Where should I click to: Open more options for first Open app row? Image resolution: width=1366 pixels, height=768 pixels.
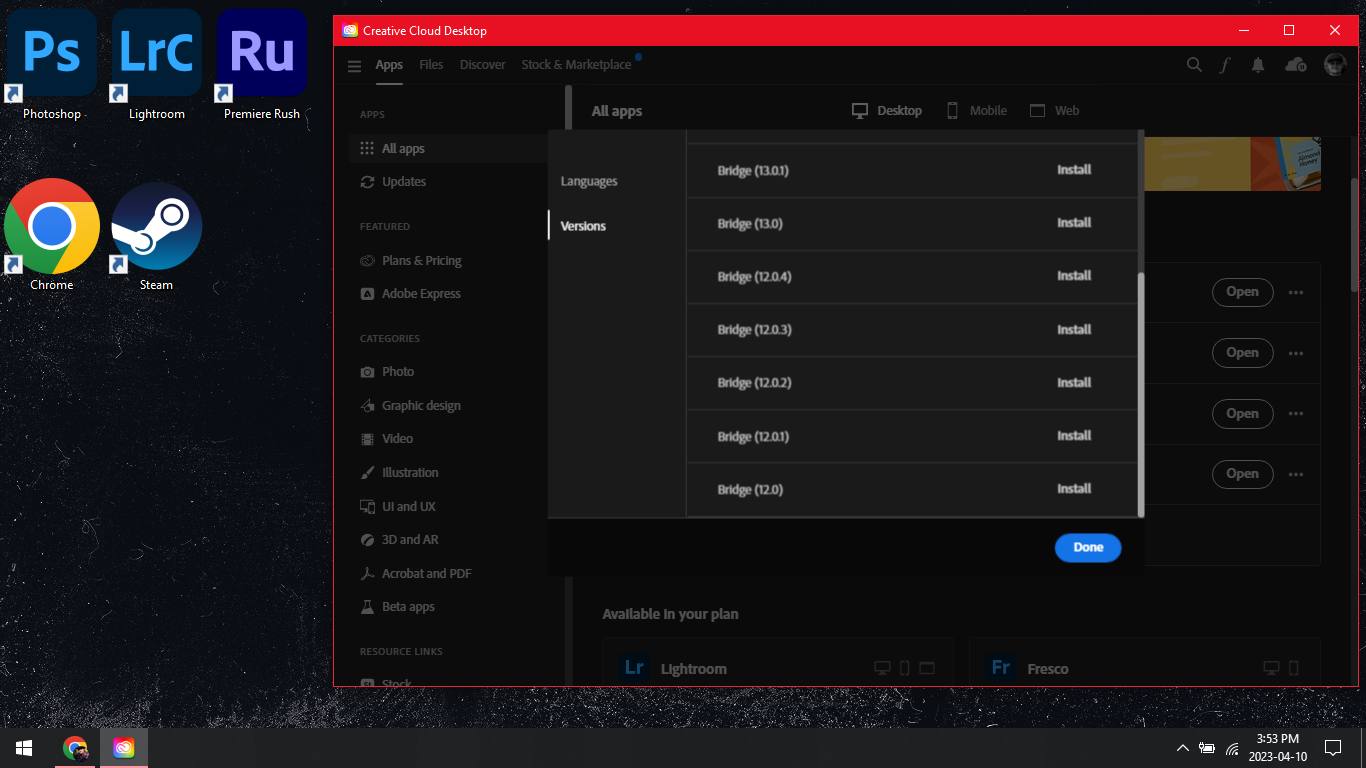tap(1296, 293)
